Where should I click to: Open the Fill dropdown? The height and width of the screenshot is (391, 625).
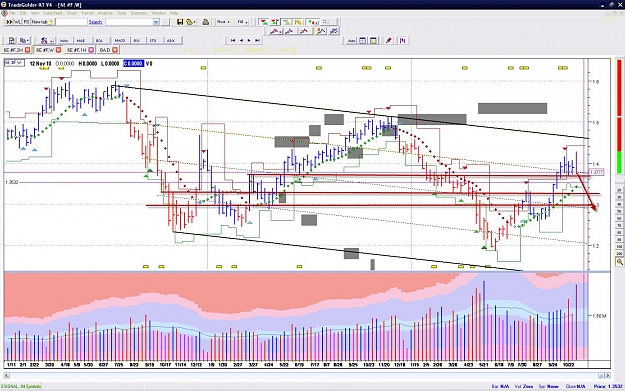(x=242, y=22)
